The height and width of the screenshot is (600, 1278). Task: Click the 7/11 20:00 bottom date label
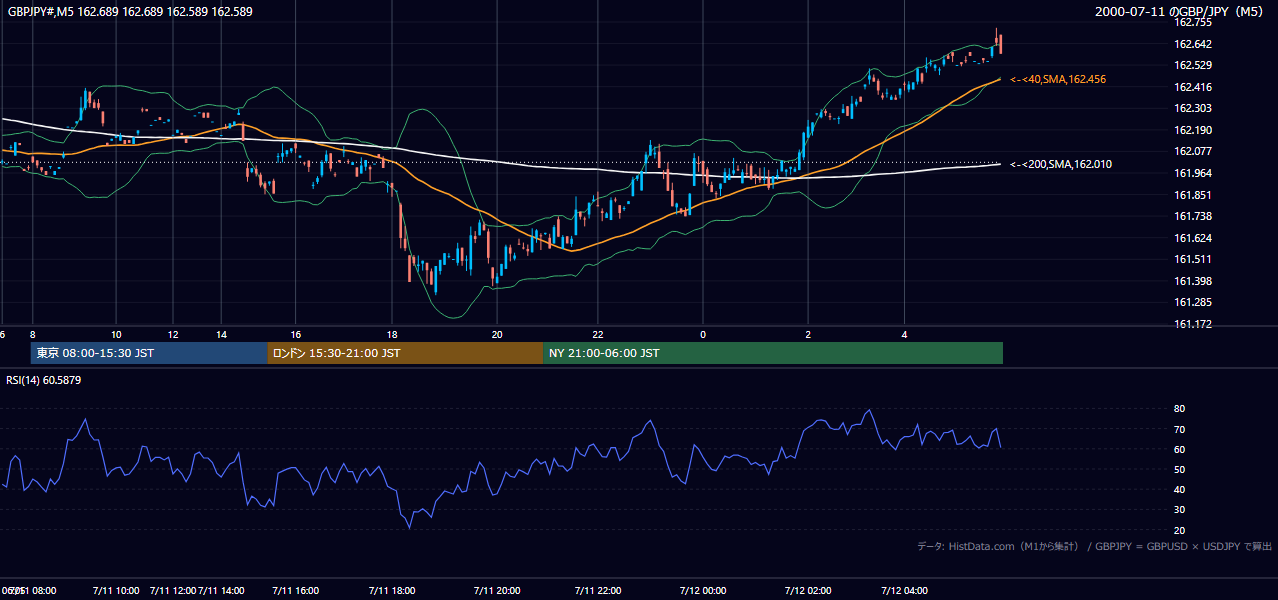497,590
